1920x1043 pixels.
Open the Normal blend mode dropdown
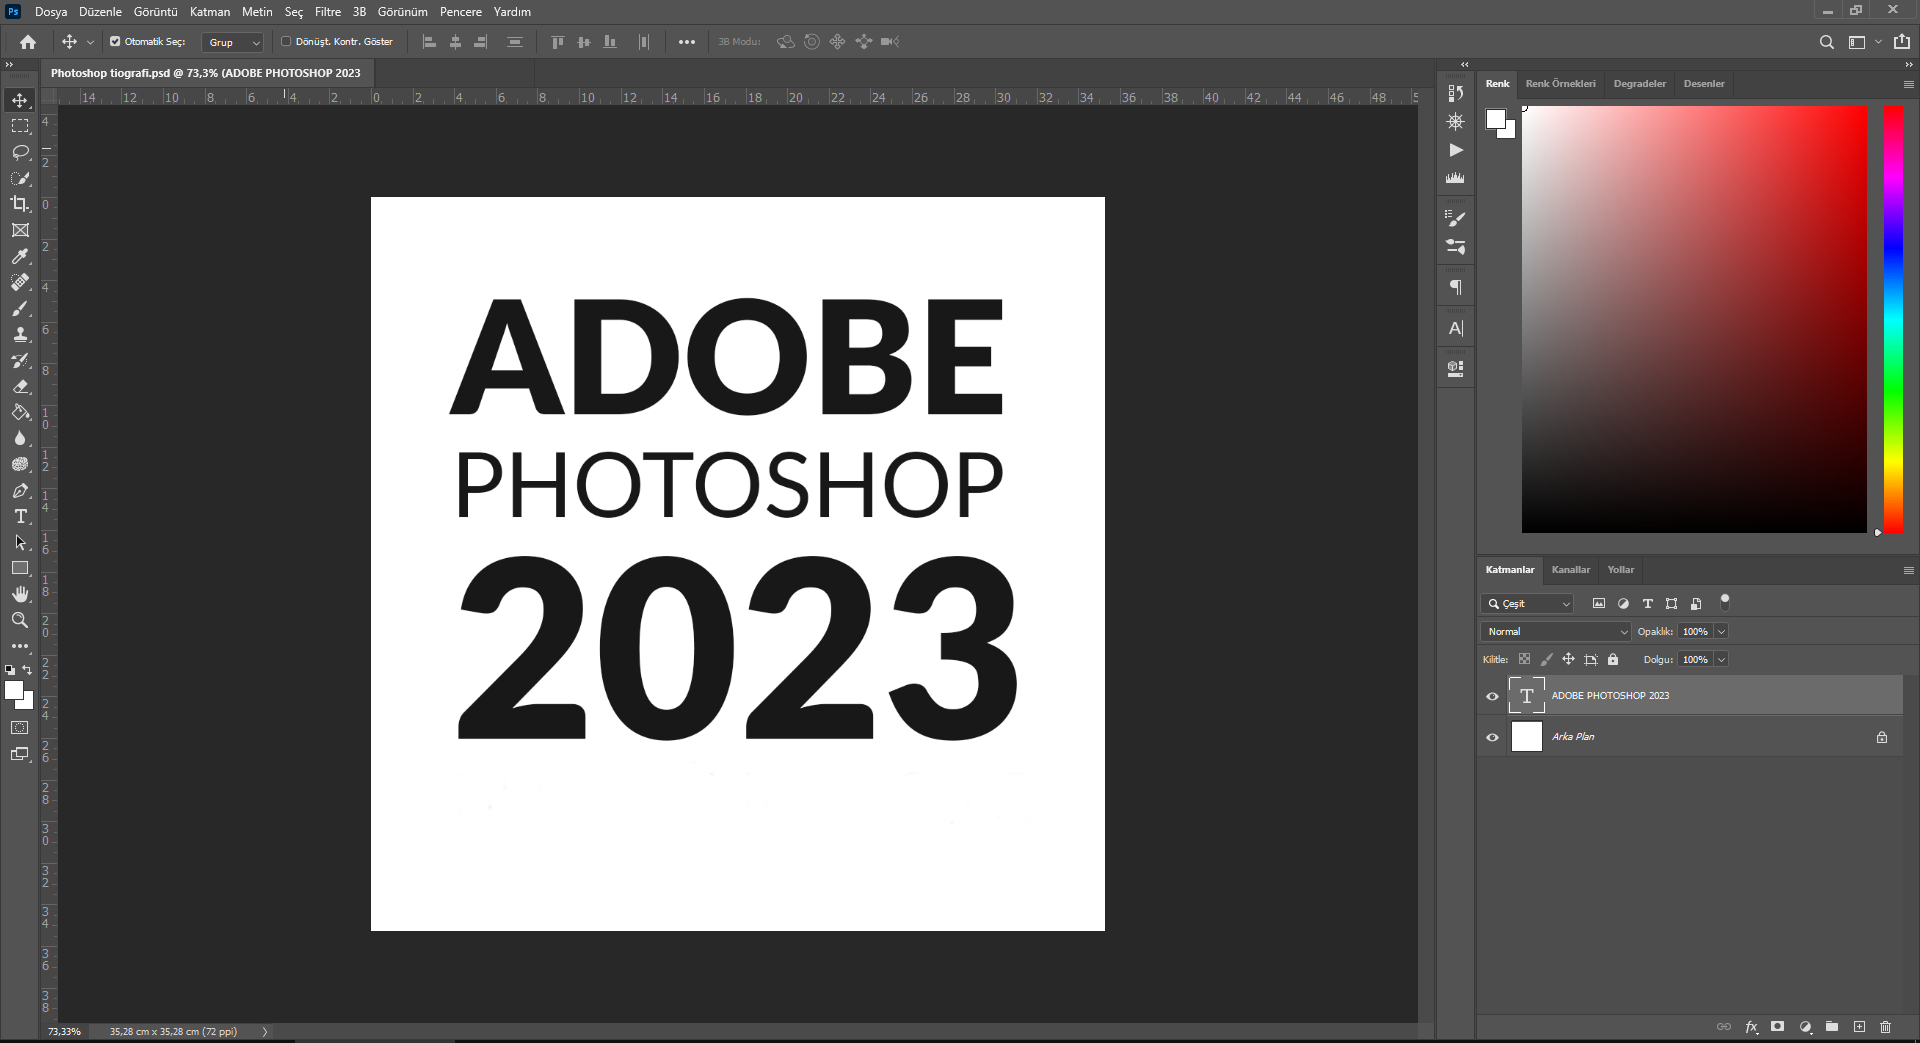pos(1555,632)
